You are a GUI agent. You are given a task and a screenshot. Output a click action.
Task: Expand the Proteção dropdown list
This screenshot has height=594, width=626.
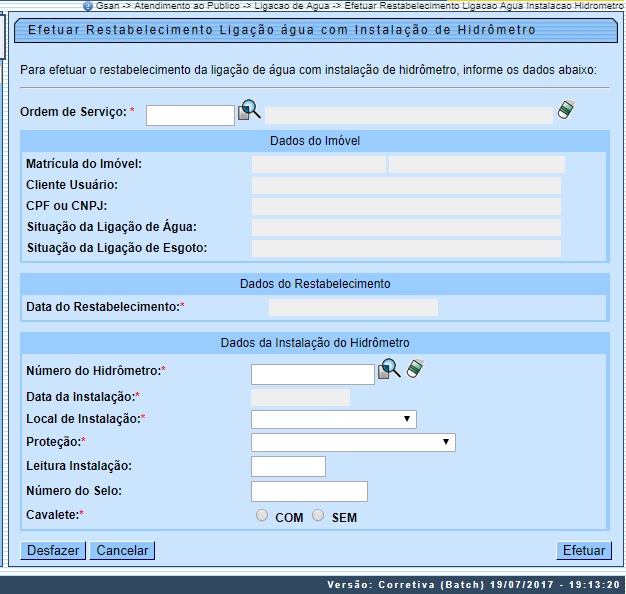coord(353,442)
